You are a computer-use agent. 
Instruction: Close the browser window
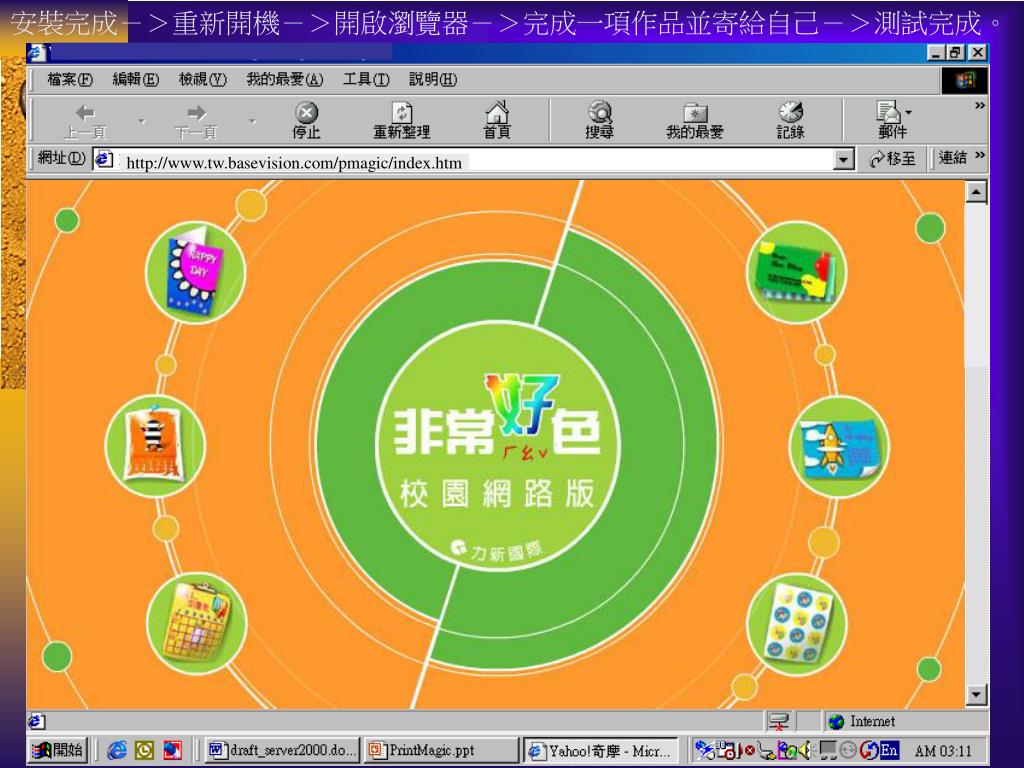click(977, 53)
